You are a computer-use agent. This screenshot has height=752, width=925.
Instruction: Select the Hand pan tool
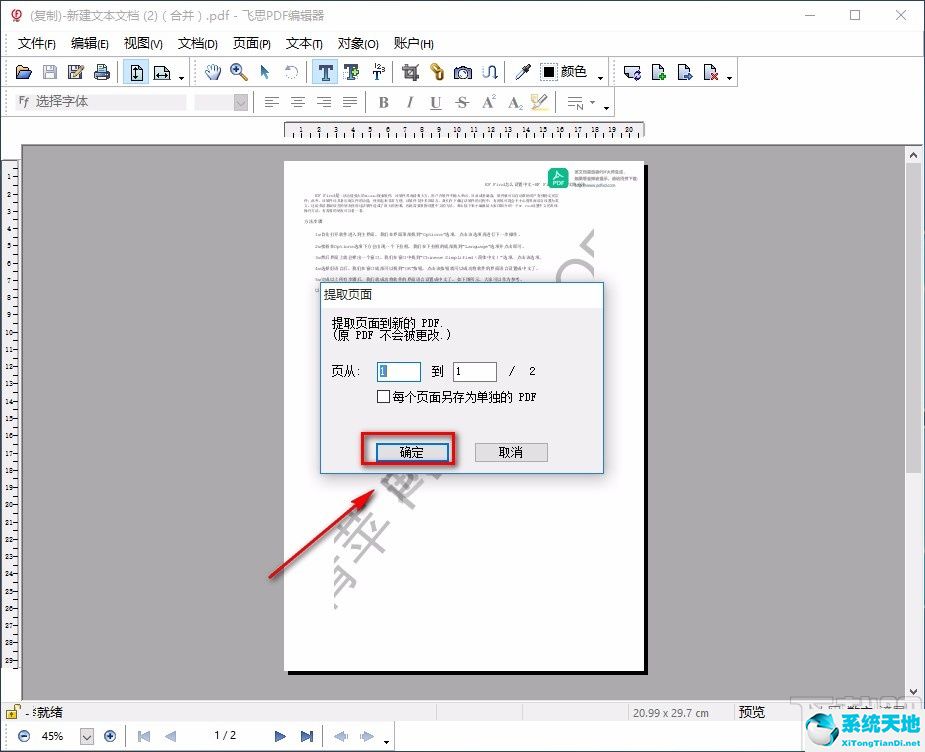pyautogui.click(x=213, y=72)
